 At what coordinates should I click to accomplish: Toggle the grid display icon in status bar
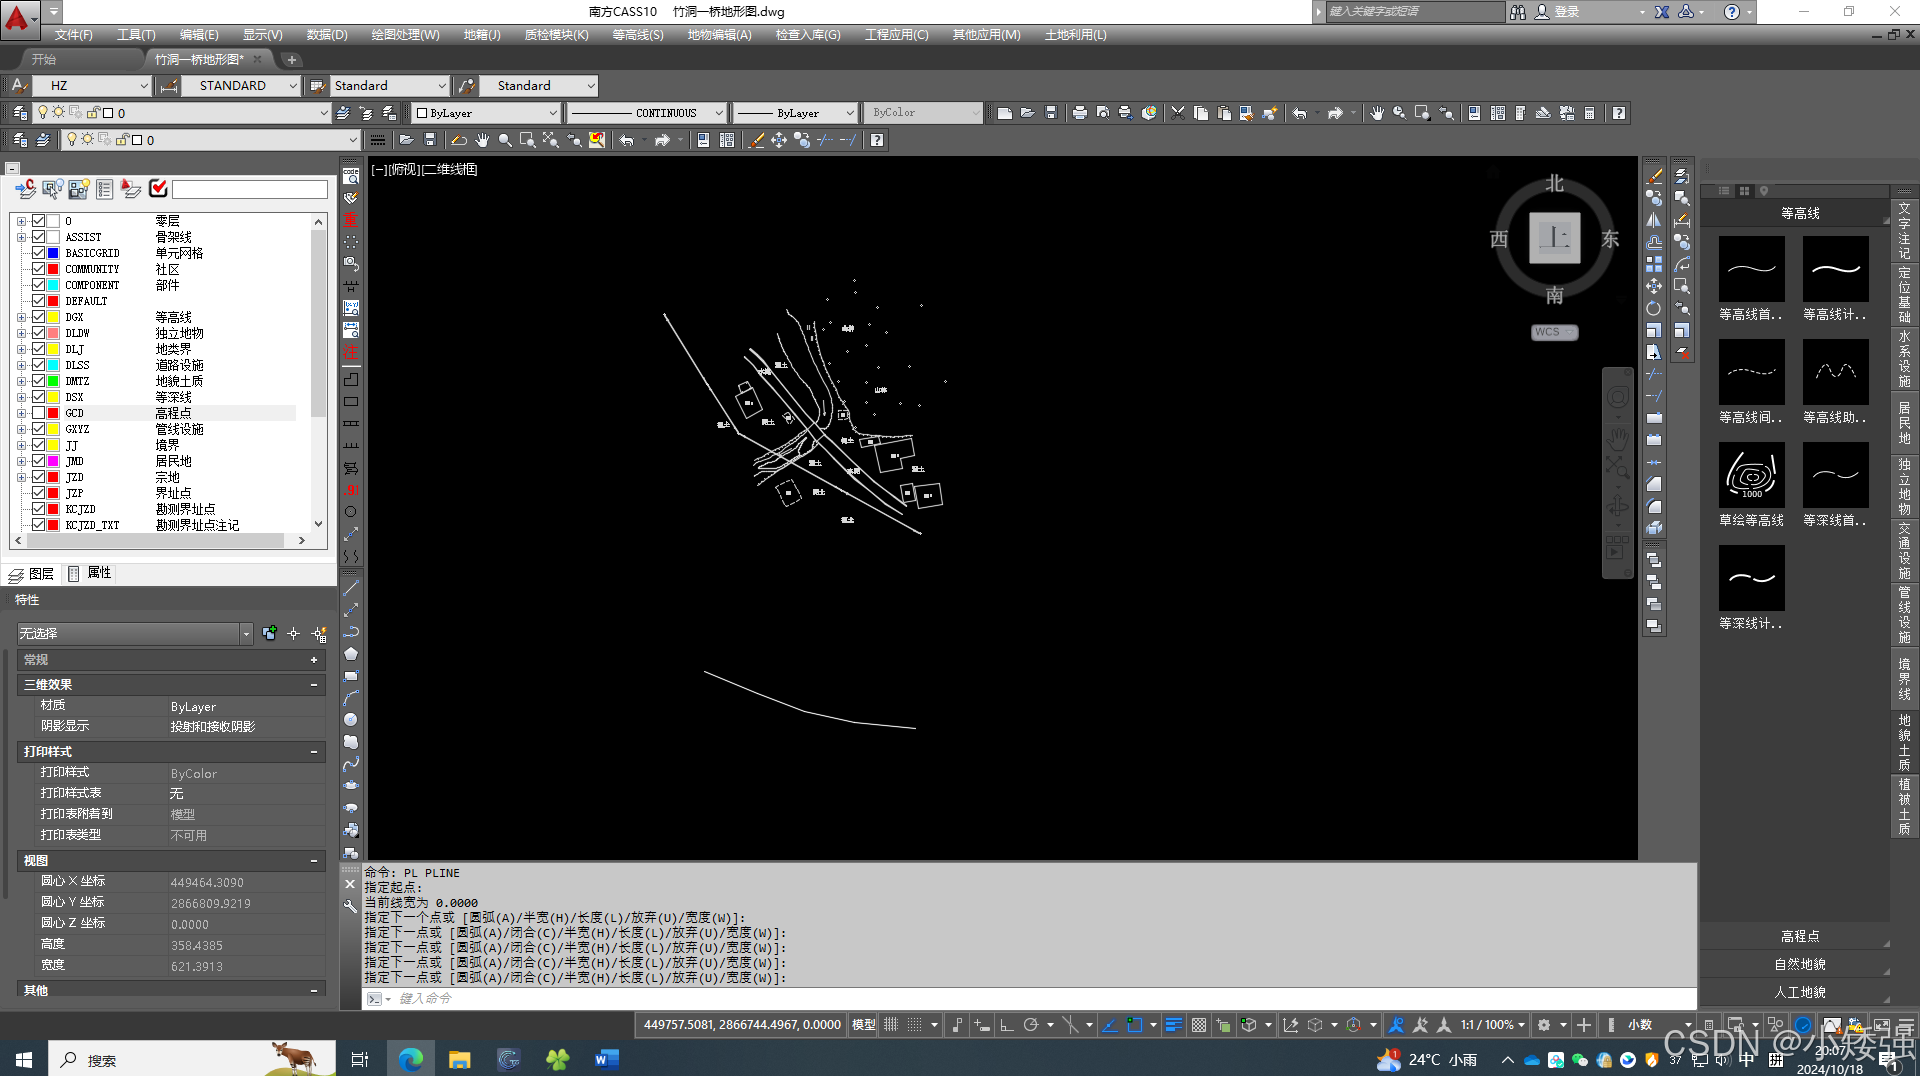pos(891,1025)
